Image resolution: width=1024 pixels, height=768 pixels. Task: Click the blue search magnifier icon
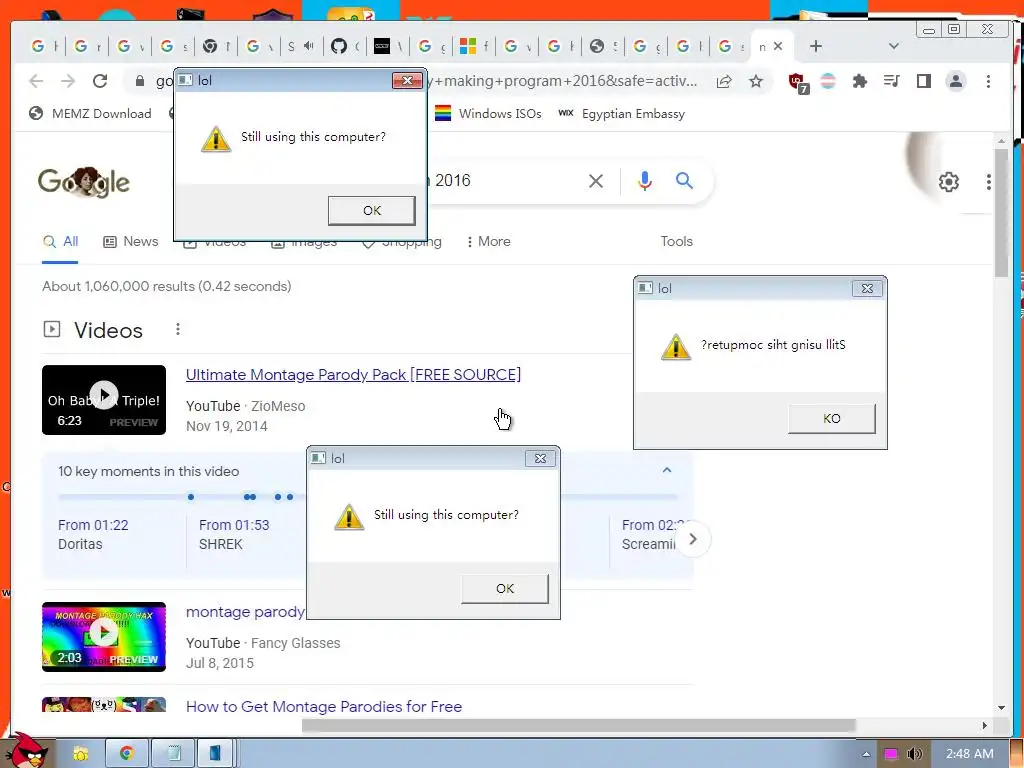(684, 181)
